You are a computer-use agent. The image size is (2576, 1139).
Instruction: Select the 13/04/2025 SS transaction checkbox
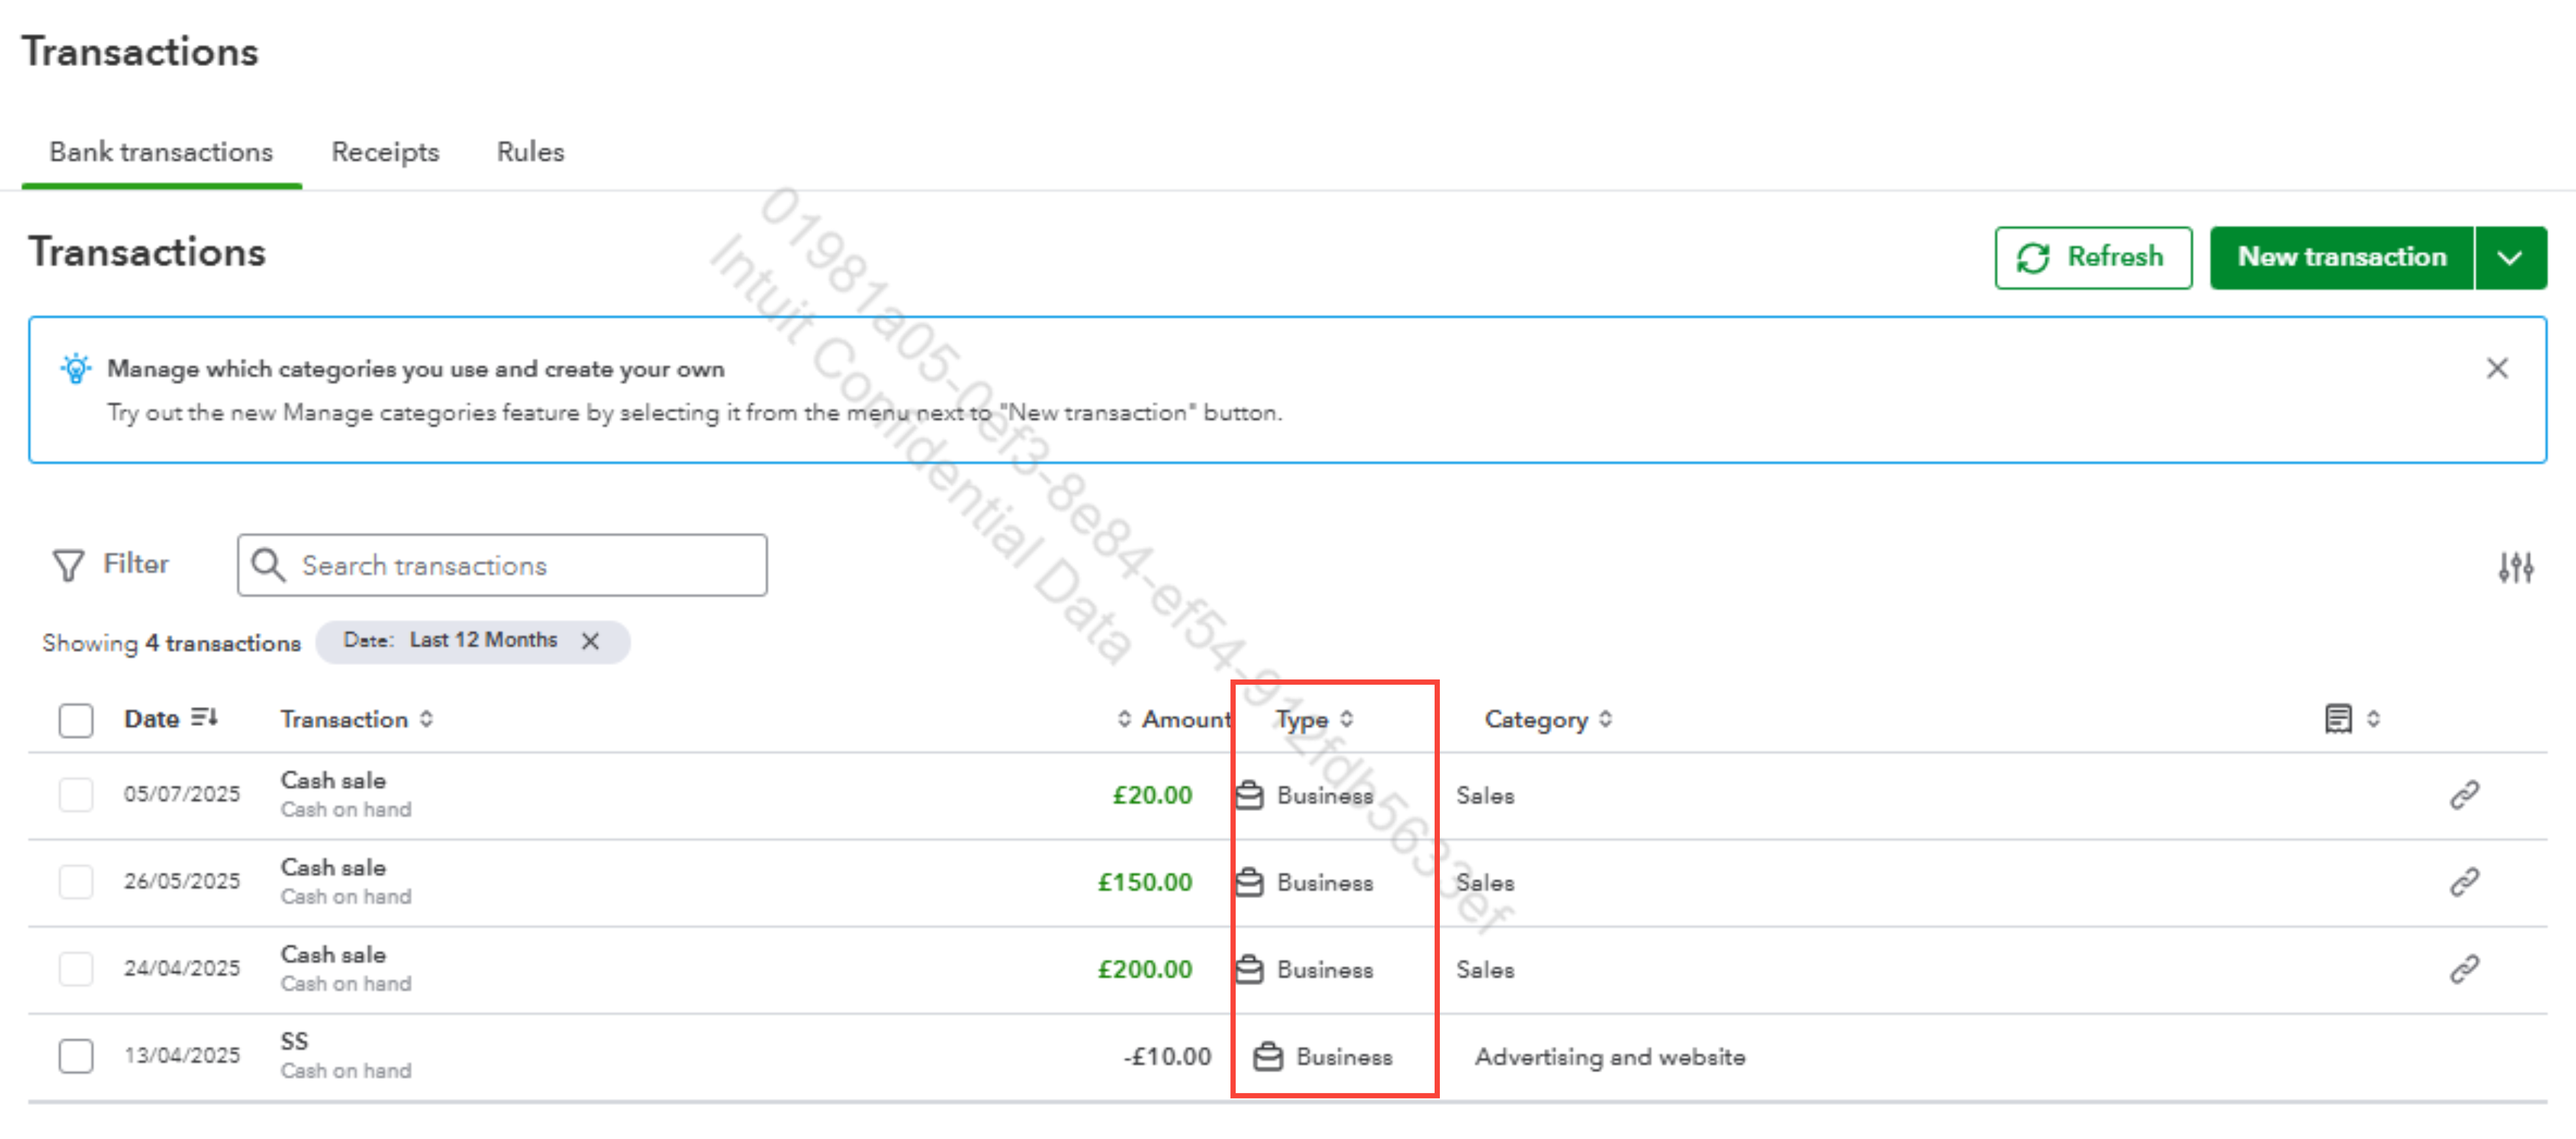tap(76, 1056)
